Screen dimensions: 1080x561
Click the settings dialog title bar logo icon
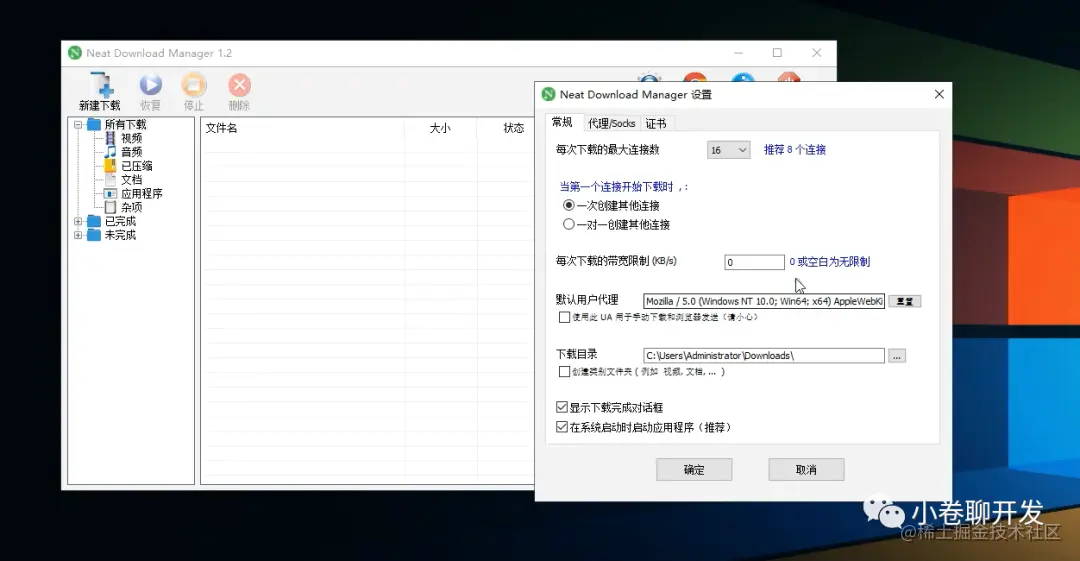(548, 94)
